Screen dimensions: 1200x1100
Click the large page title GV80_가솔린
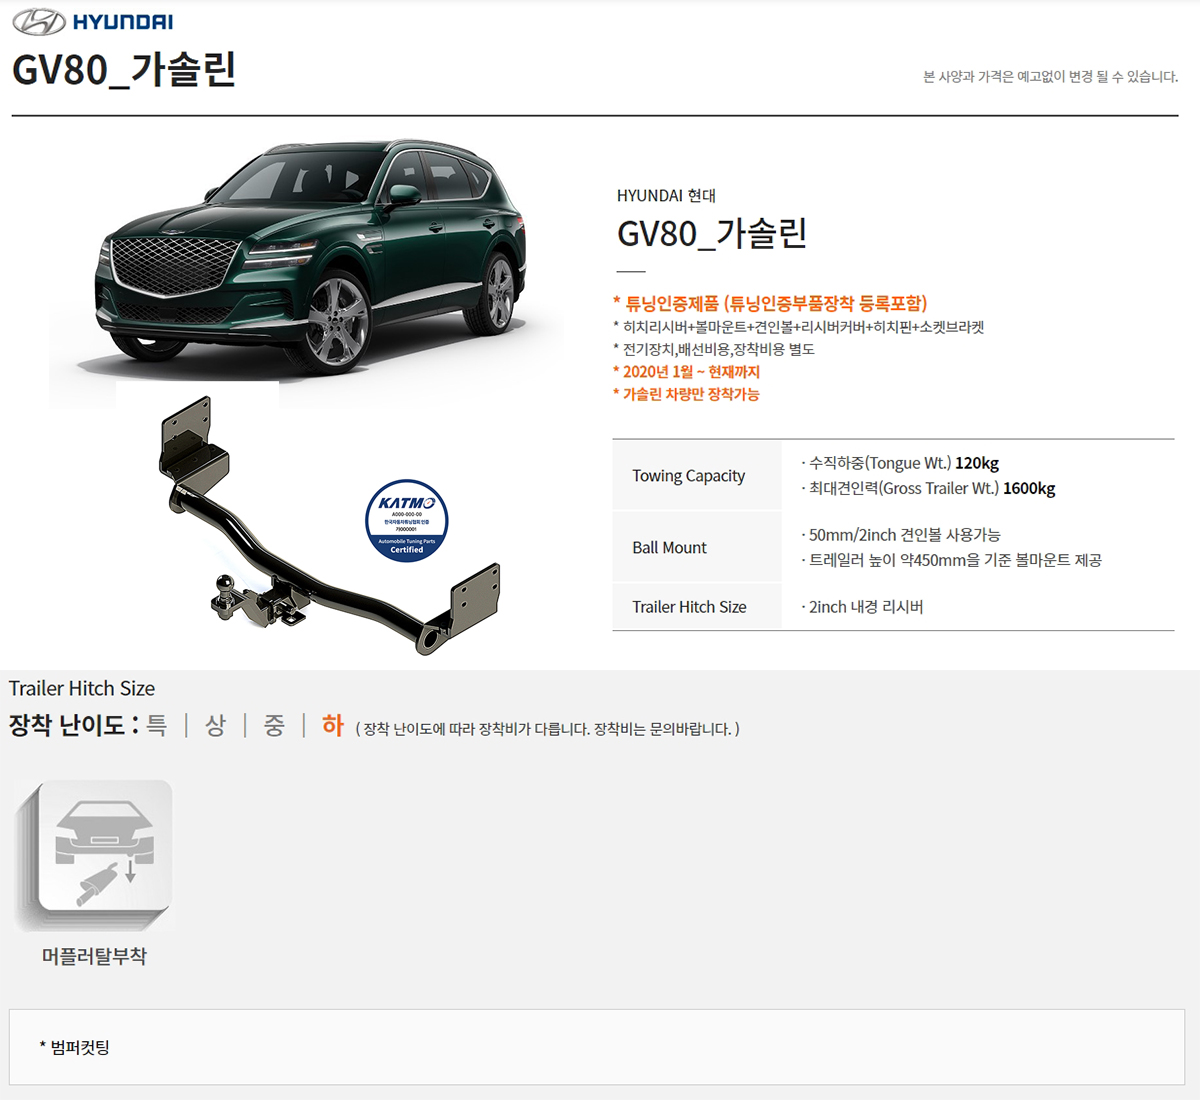click(124, 70)
